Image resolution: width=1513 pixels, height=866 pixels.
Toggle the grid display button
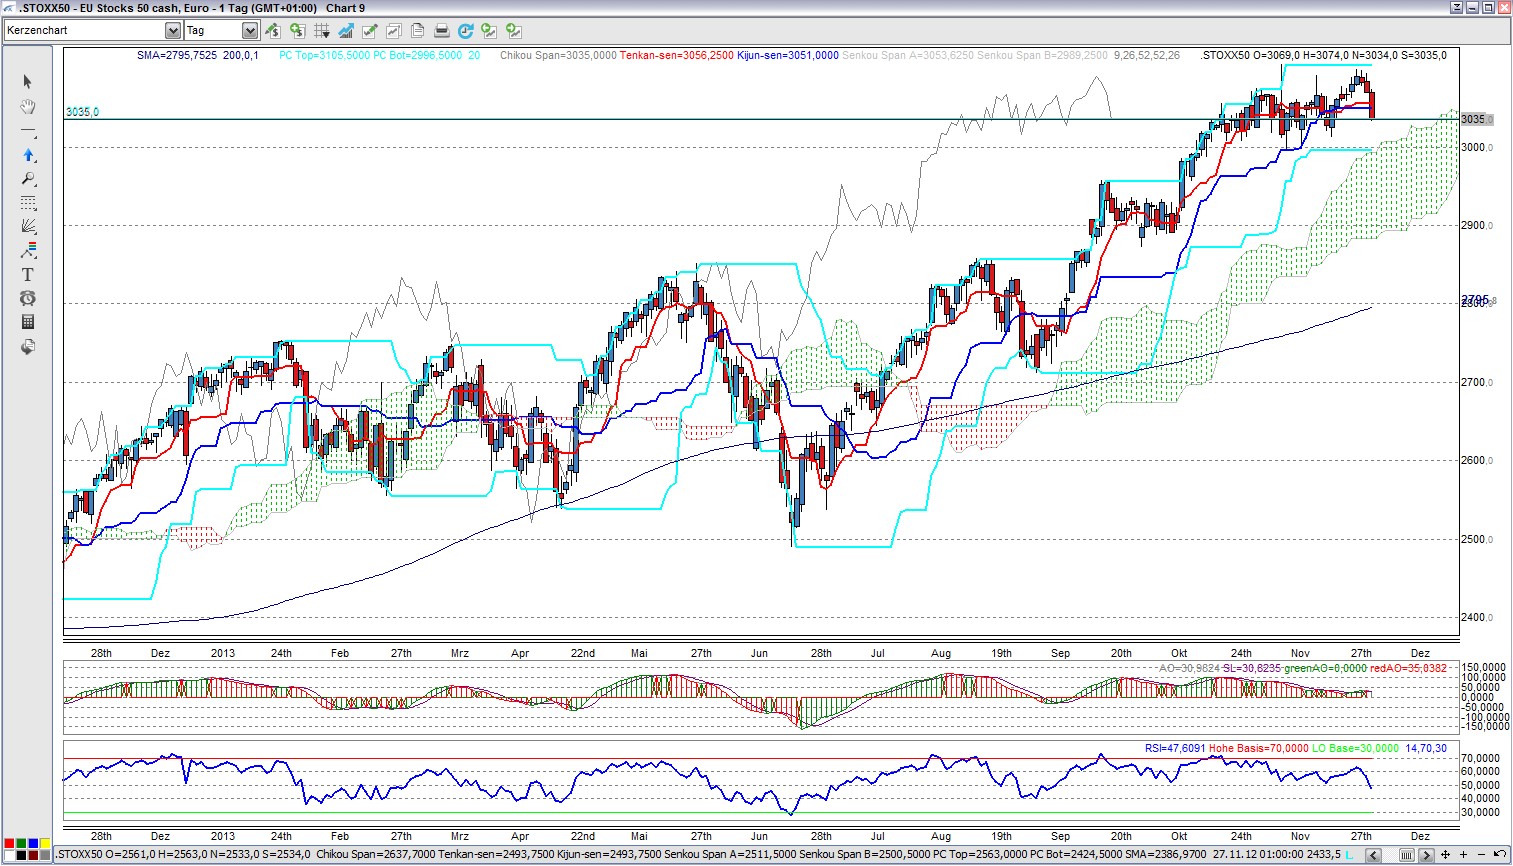point(322,31)
